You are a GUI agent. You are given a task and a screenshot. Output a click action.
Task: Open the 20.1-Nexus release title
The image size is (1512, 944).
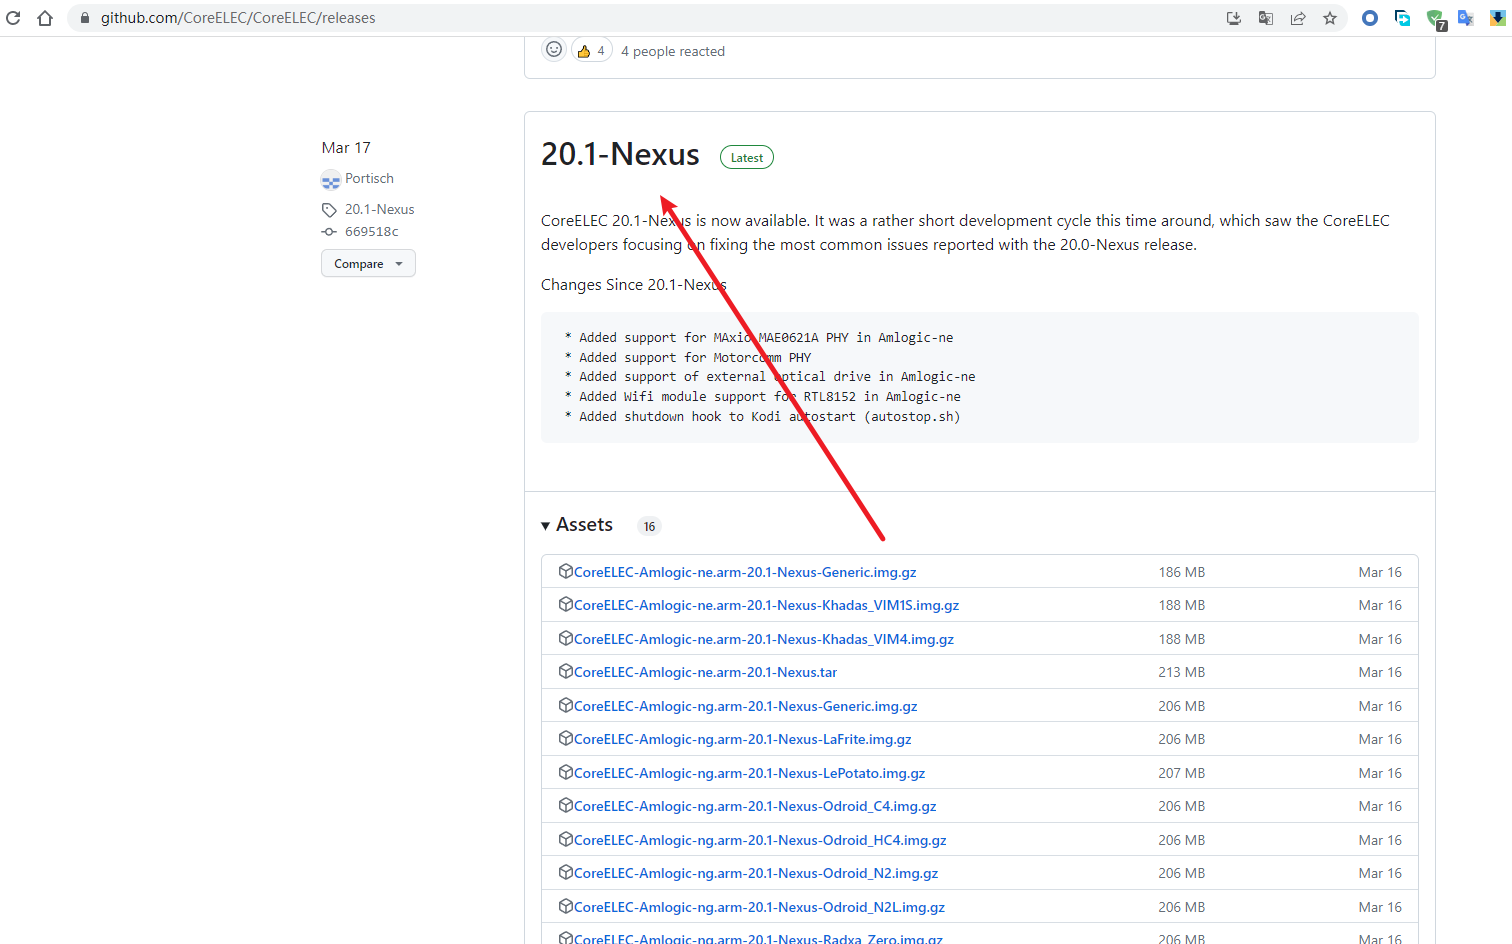pyautogui.click(x=620, y=155)
